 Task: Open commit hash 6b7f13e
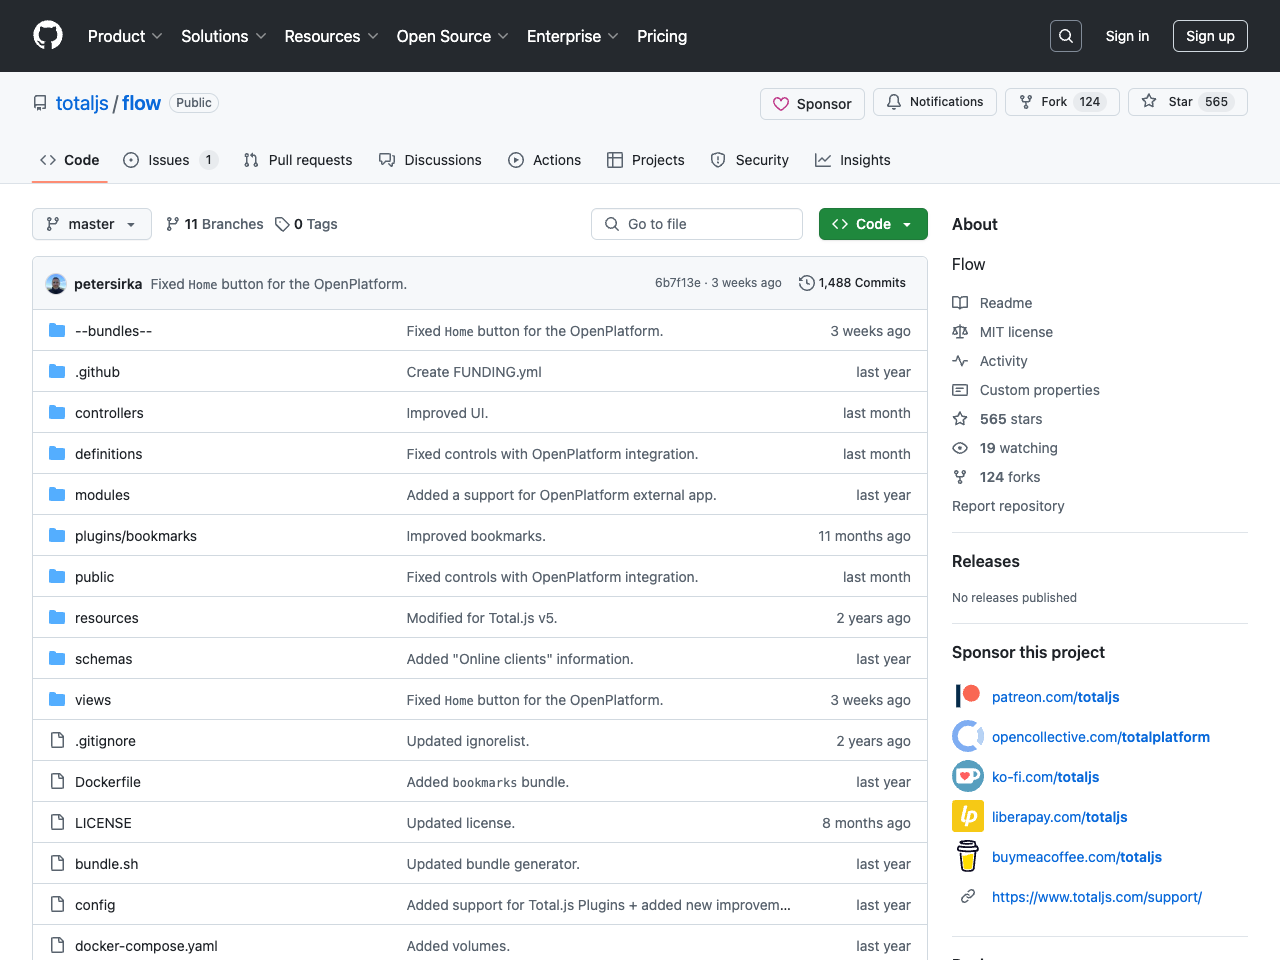(x=678, y=283)
